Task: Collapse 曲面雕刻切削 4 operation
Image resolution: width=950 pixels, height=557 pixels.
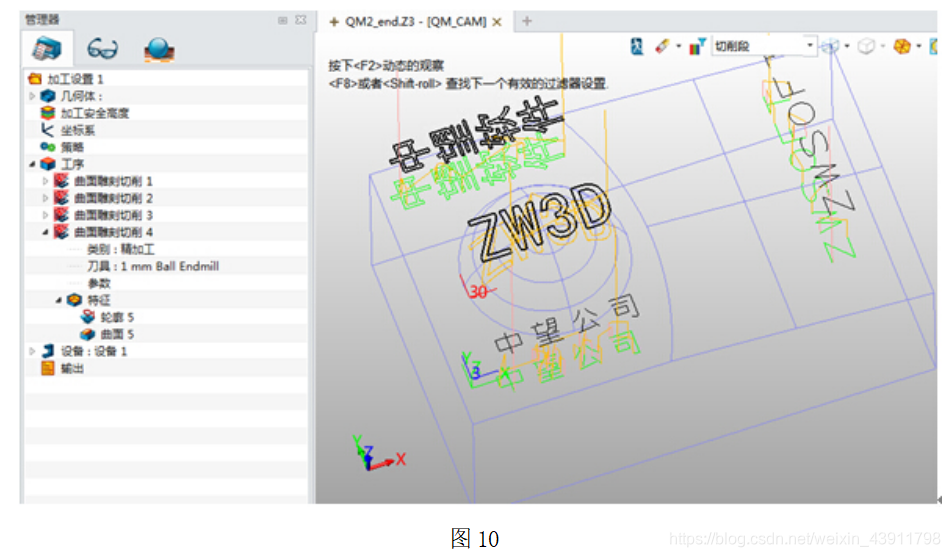Action: coord(45,232)
